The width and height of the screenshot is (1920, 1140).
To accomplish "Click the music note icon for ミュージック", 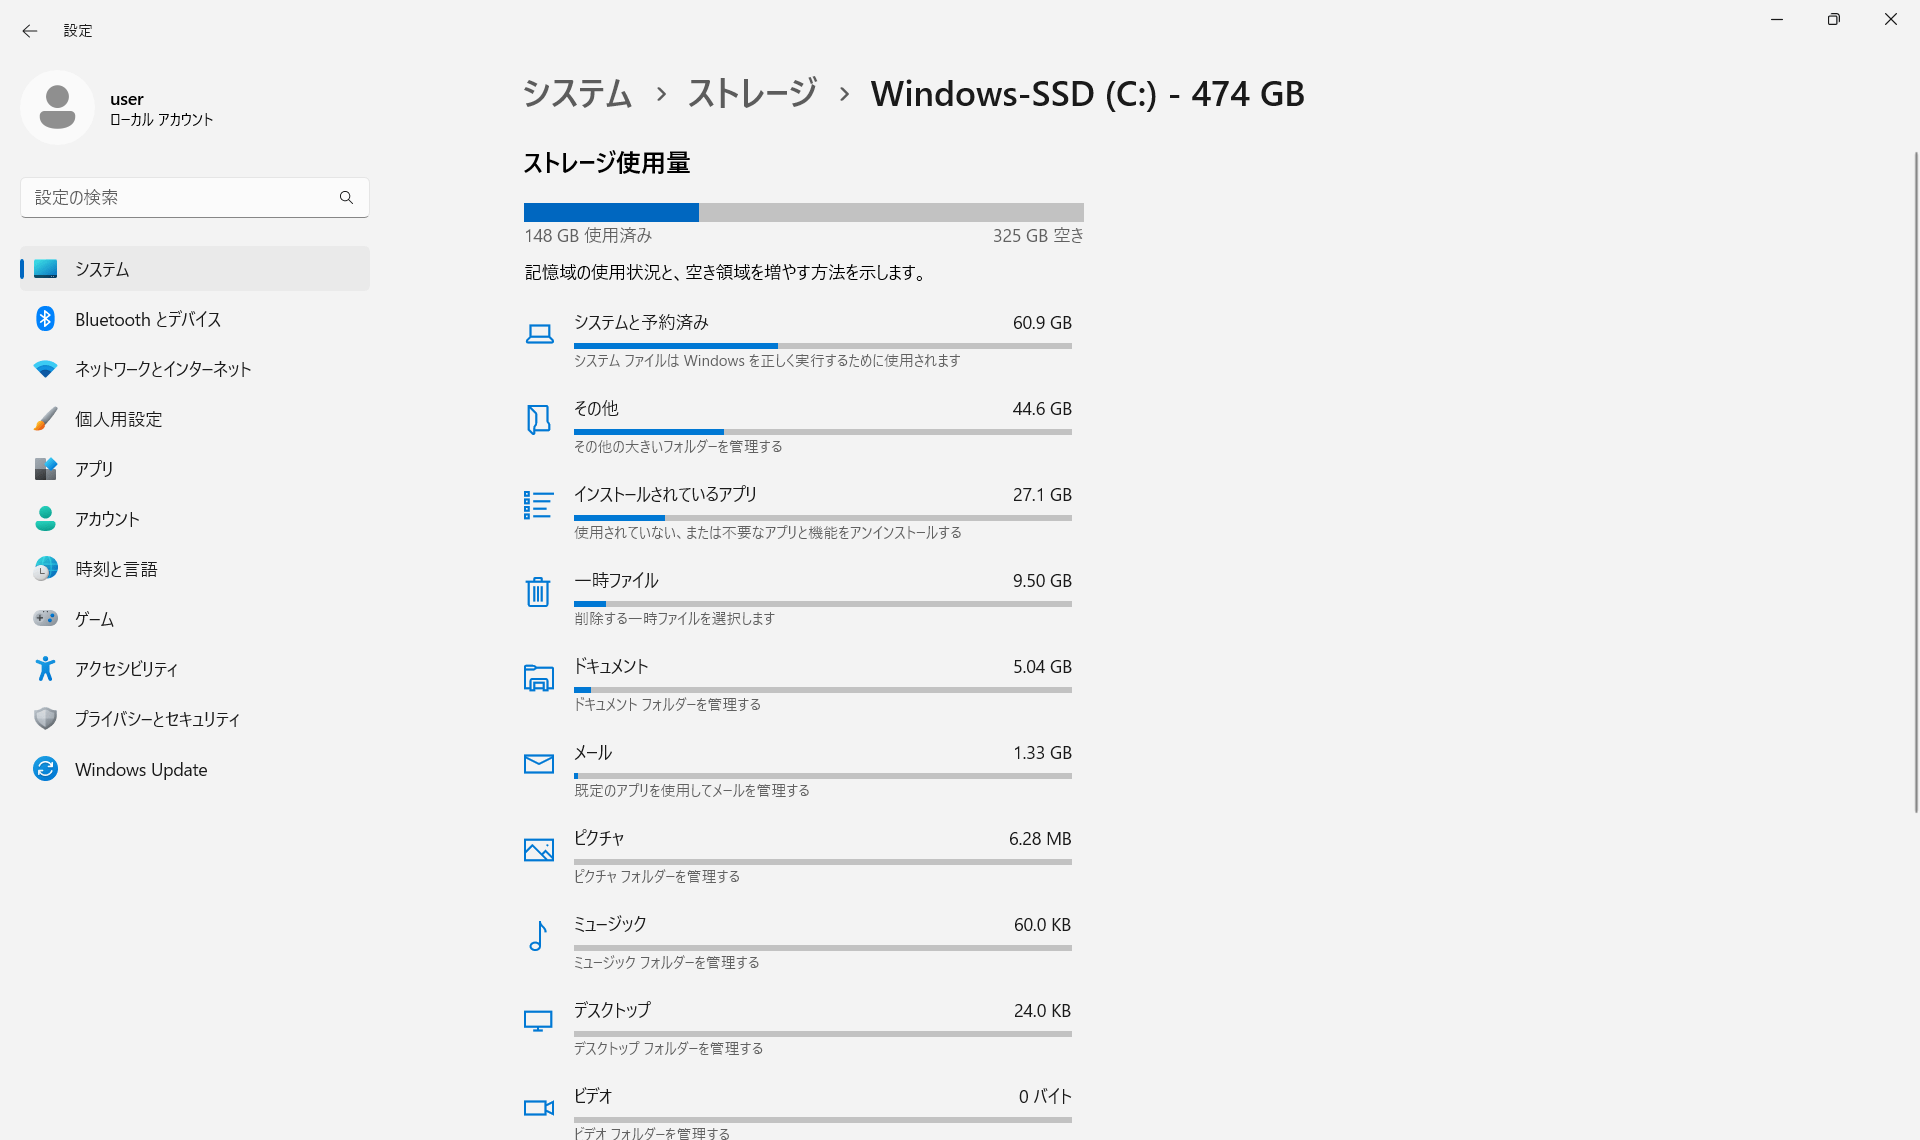I will tap(538, 936).
